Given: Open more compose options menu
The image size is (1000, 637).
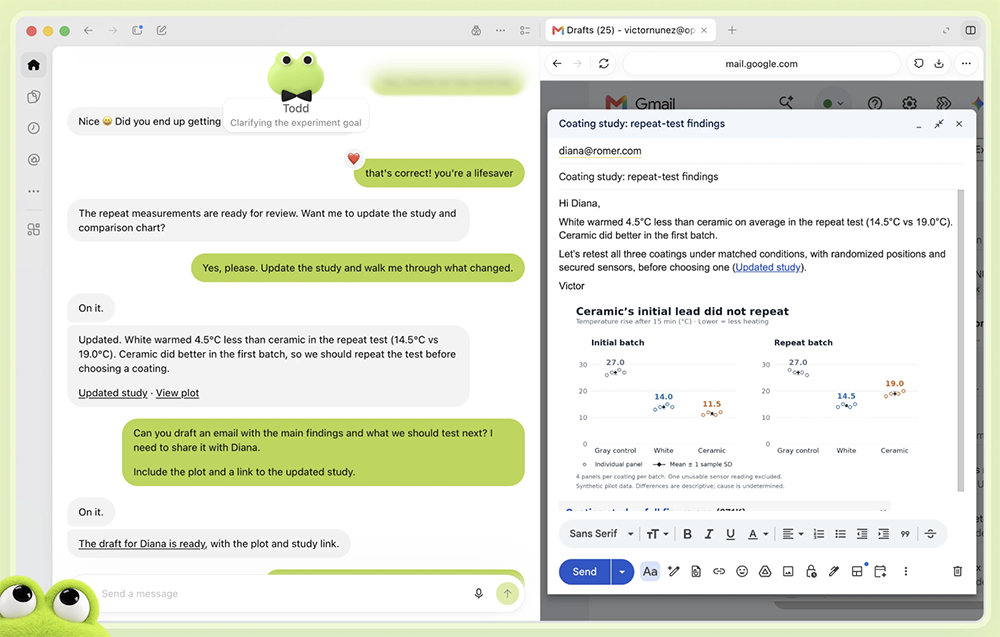Looking at the screenshot, I should 906,571.
